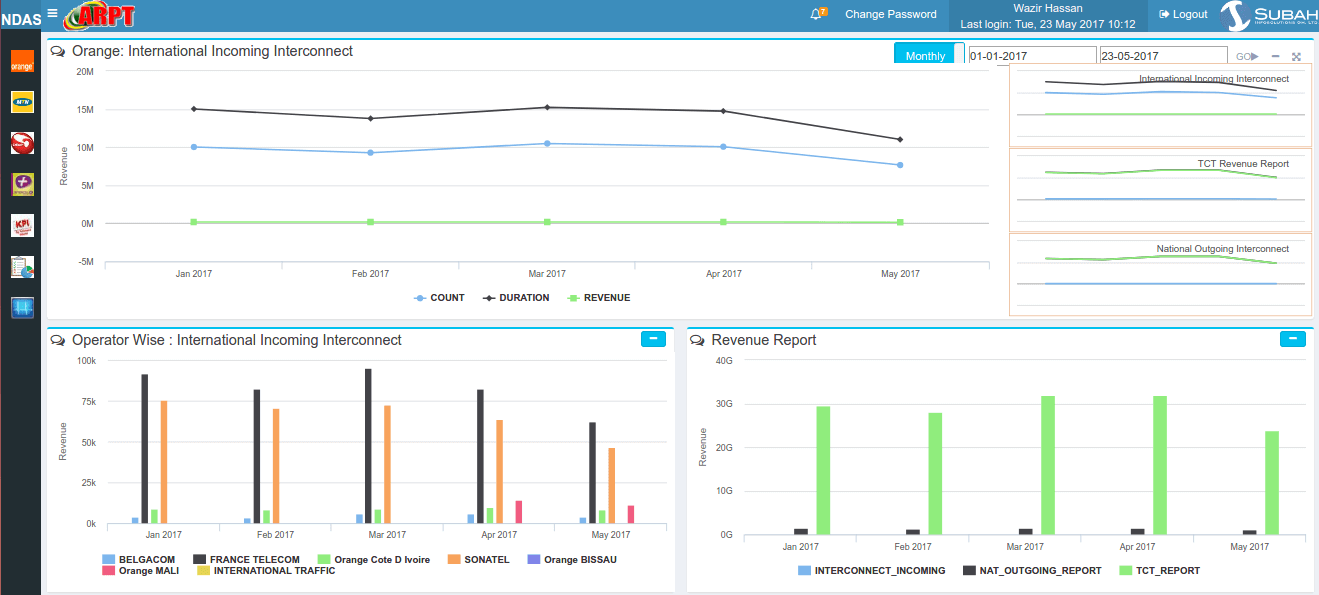This screenshot has width=1319, height=595.
Task: Click the blue monitor icon in sidebar
Action: click(22, 308)
